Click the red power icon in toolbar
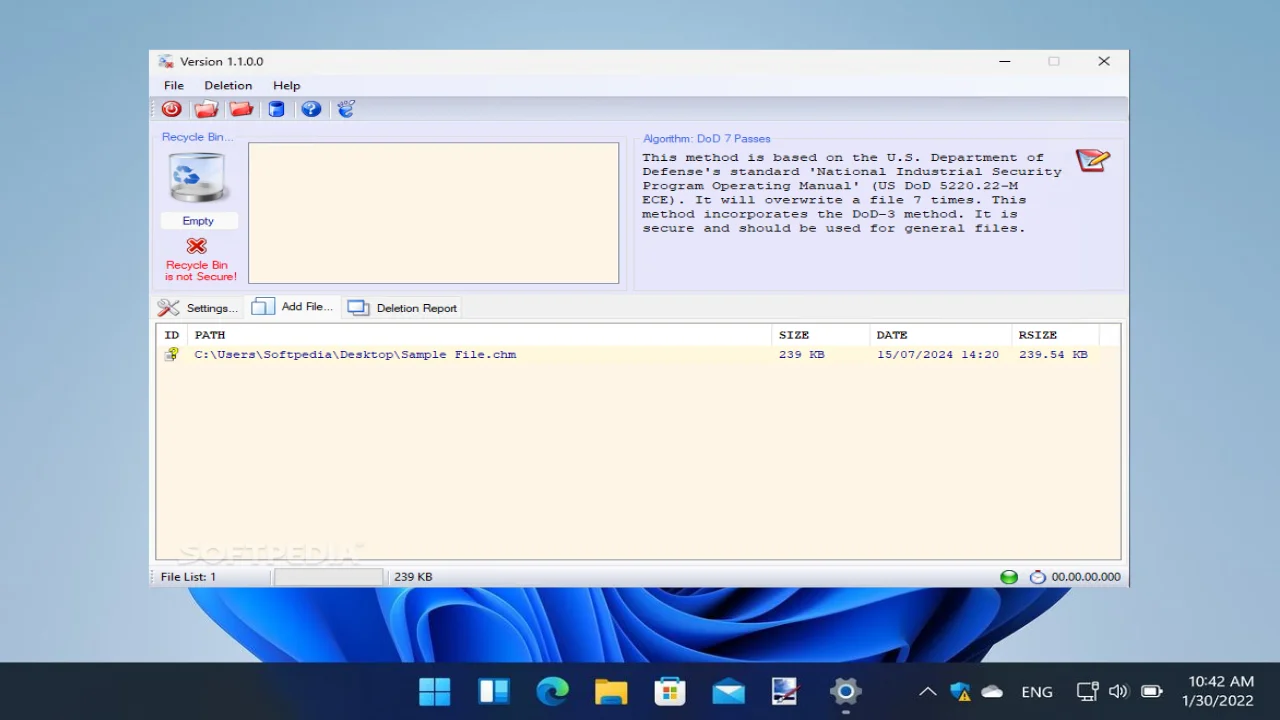 click(x=171, y=109)
